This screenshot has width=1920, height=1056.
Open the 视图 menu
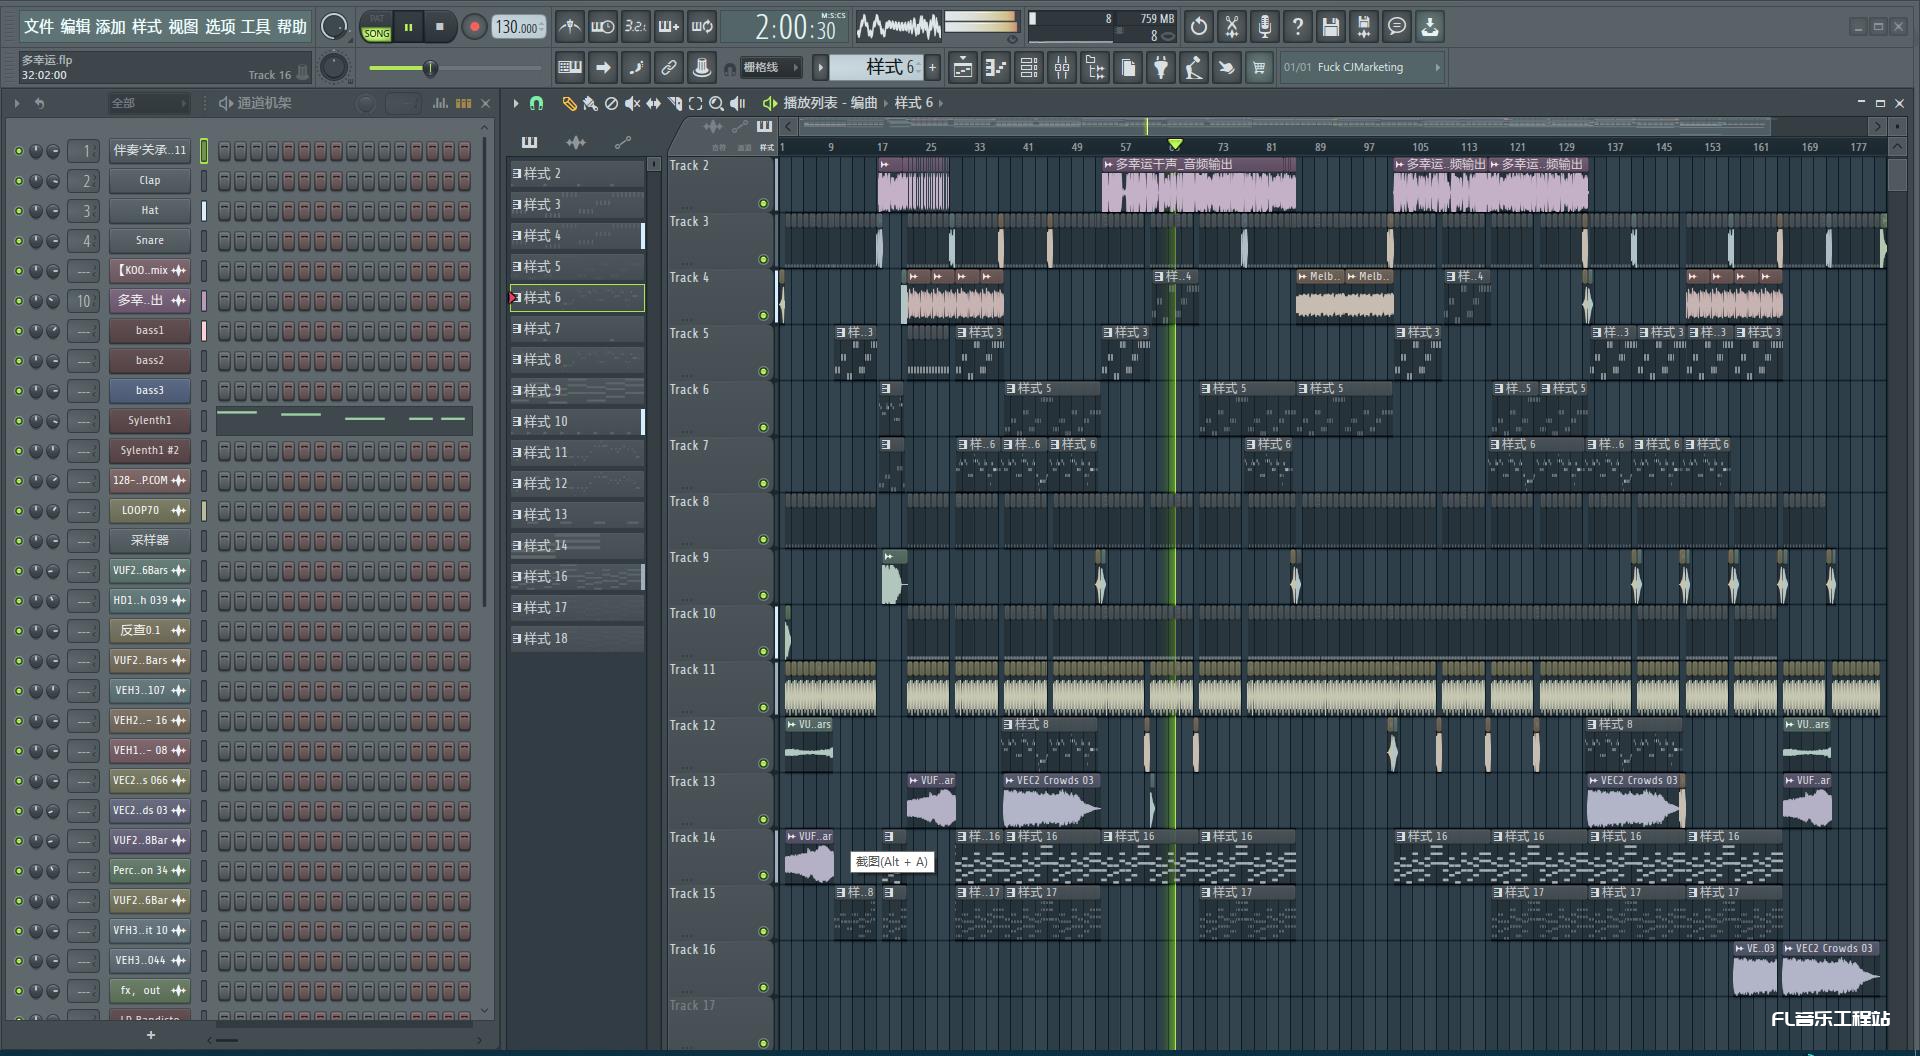click(183, 27)
